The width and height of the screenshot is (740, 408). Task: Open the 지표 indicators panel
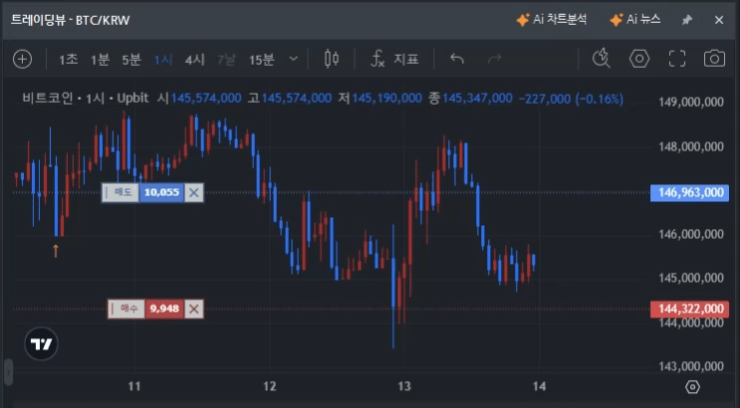pos(394,59)
